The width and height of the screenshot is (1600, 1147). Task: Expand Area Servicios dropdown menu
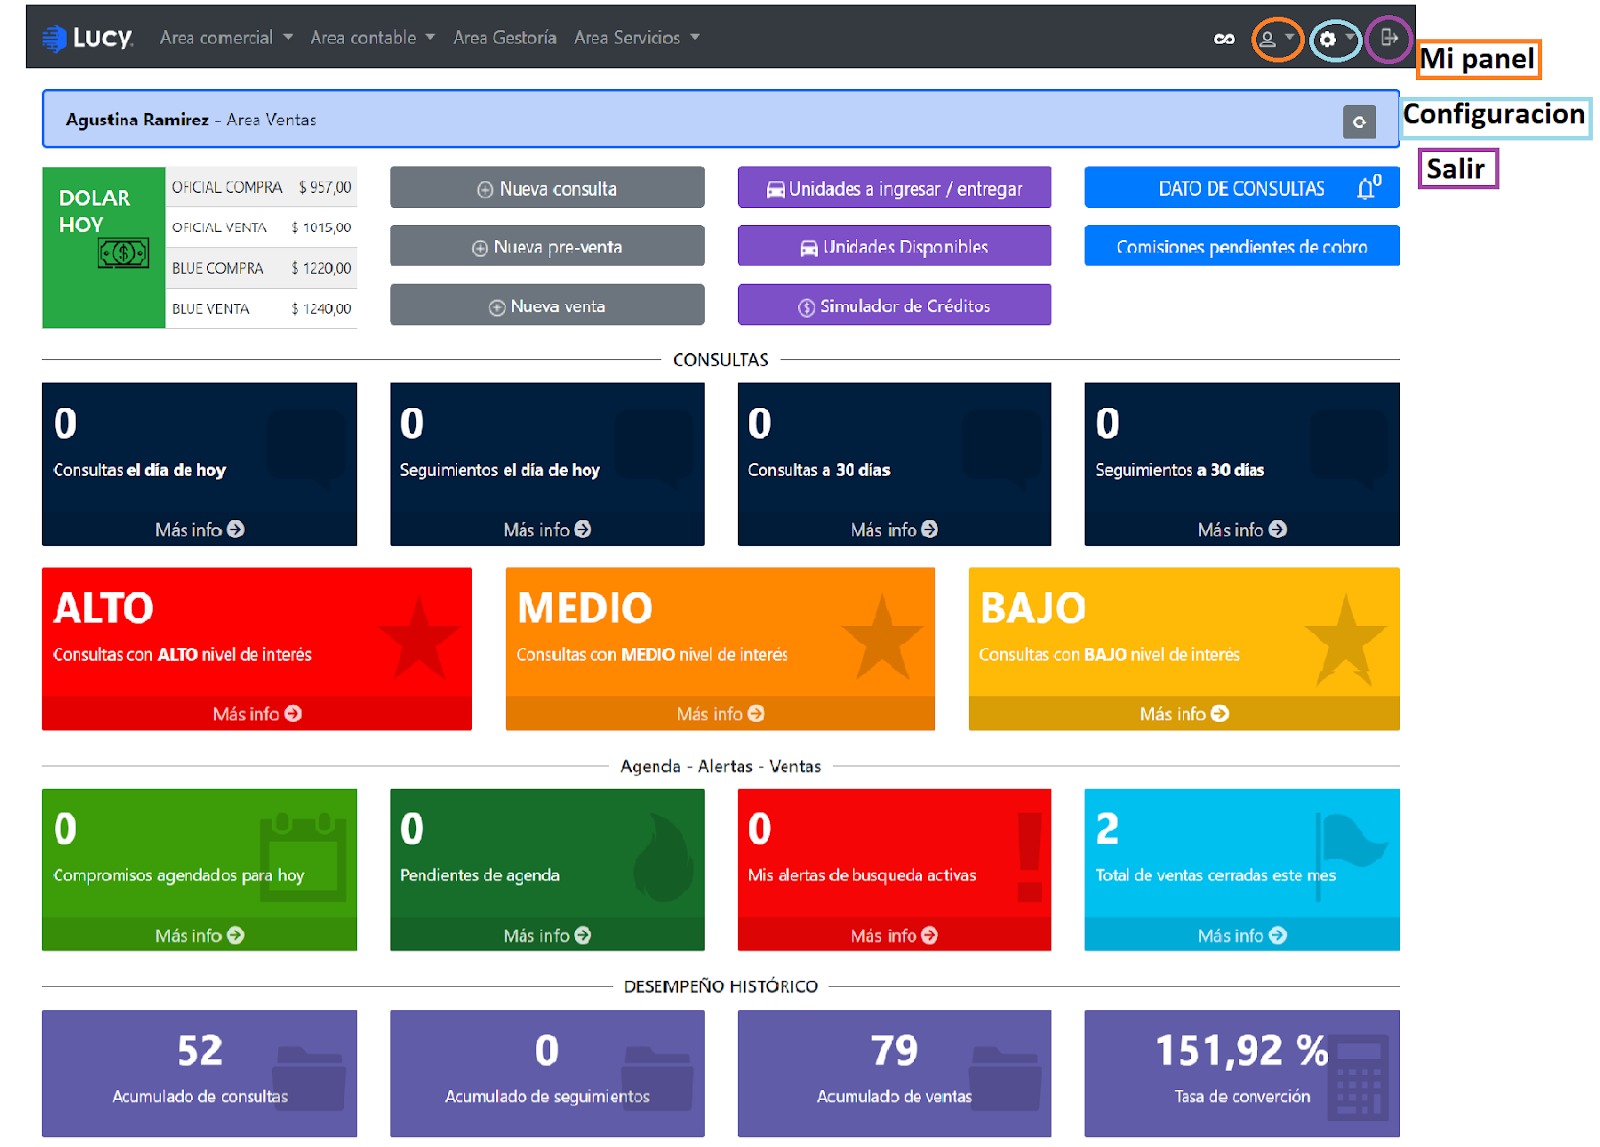(x=636, y=38)
